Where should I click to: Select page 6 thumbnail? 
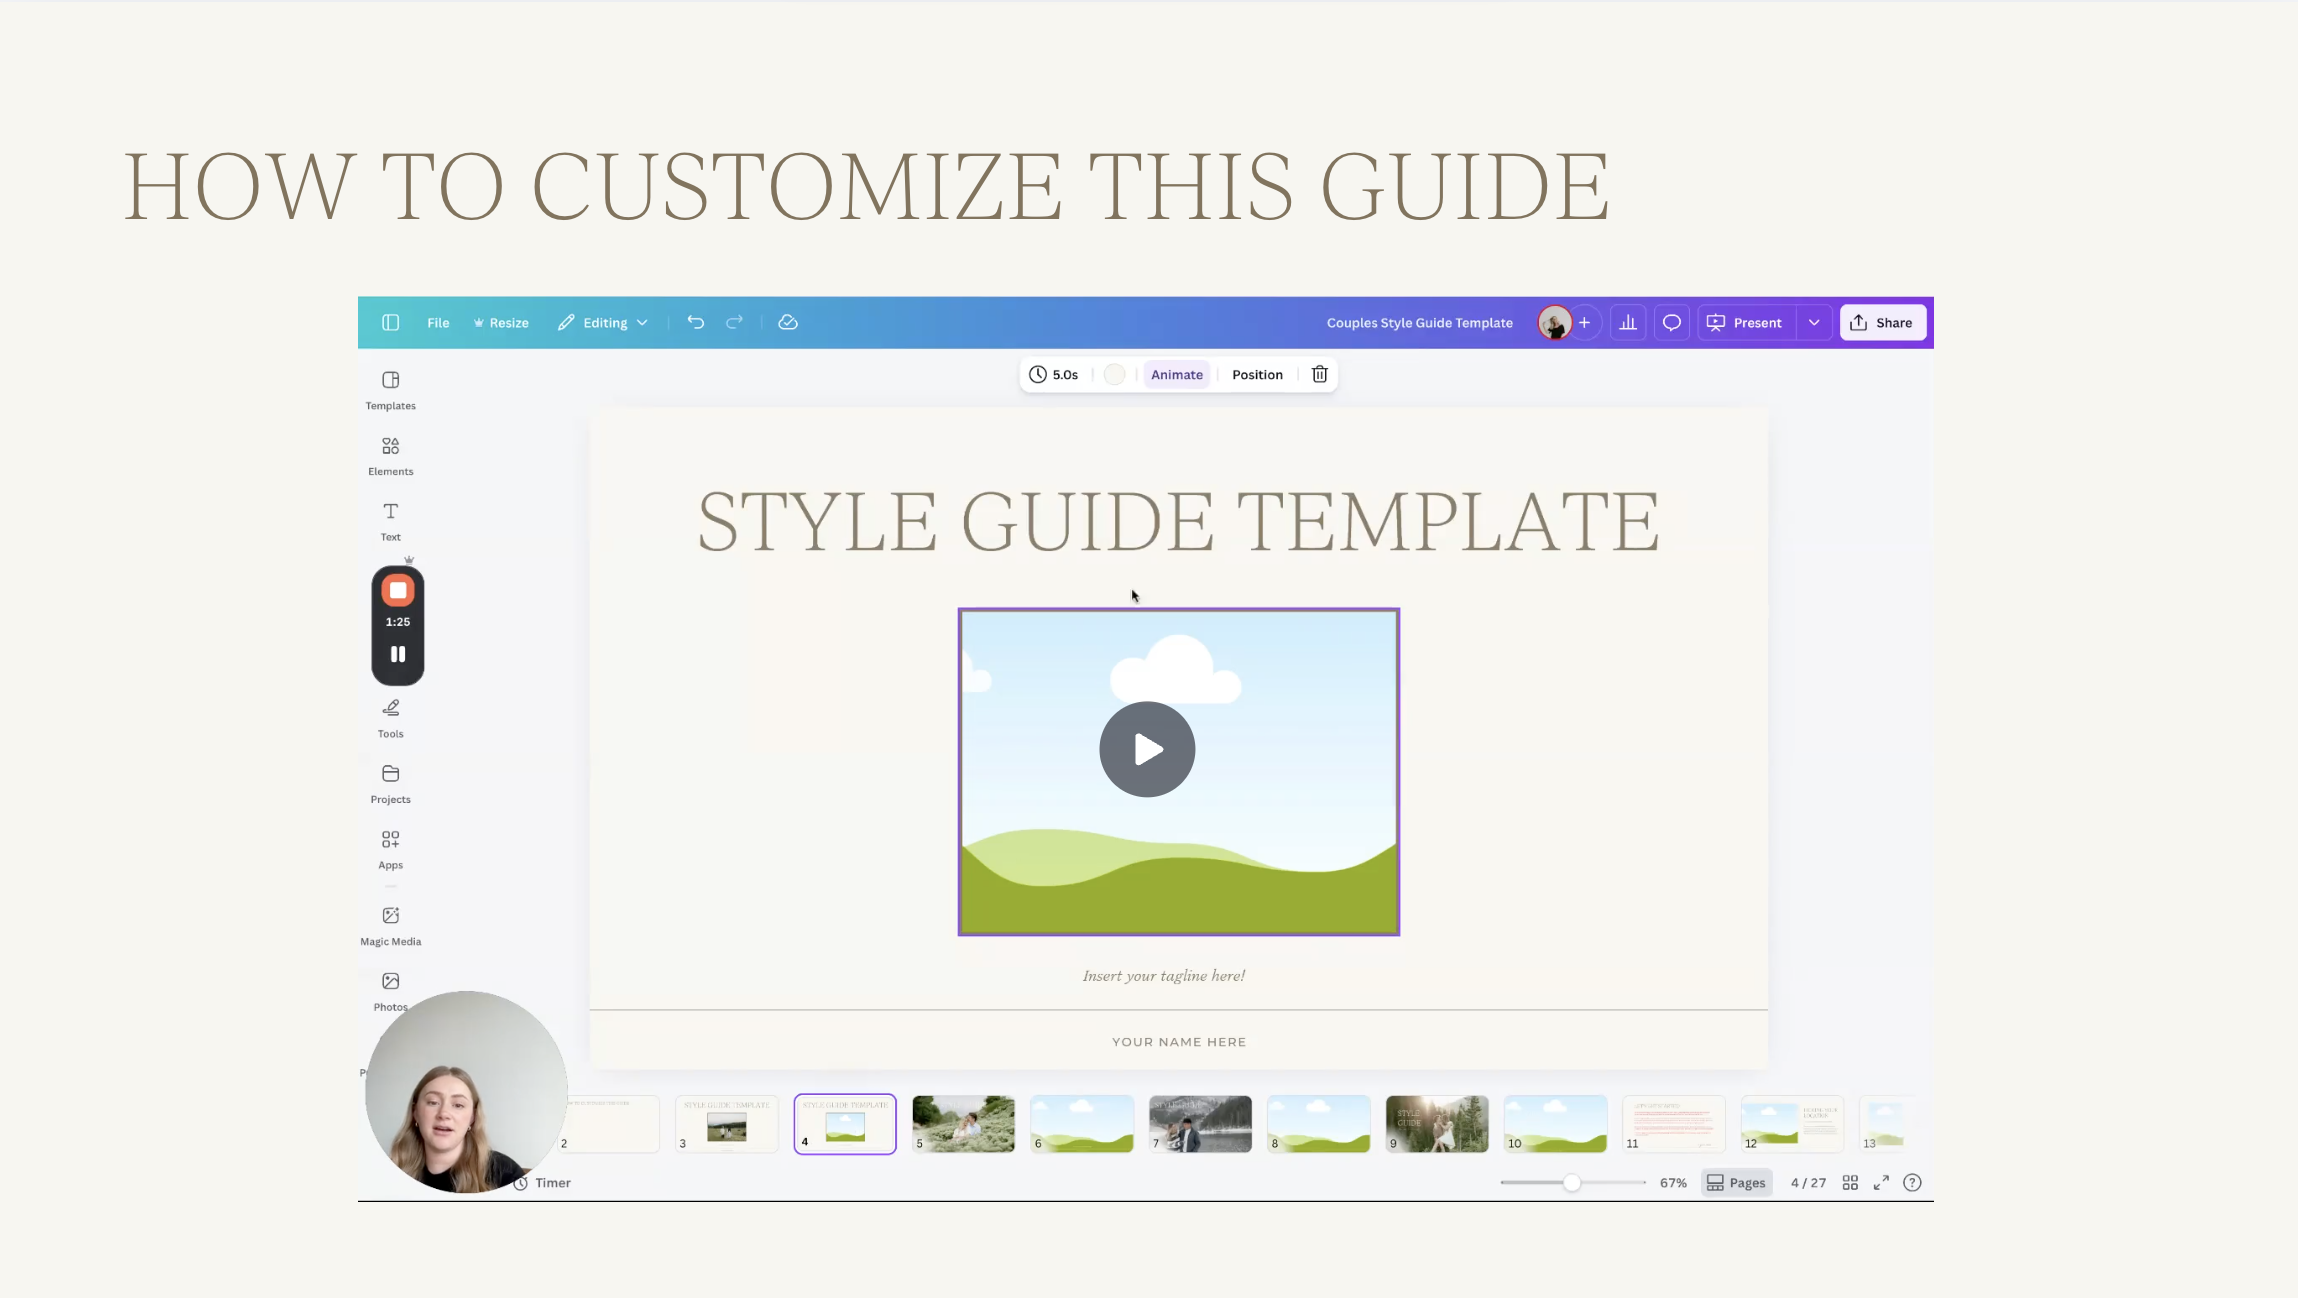pos(1082,1124)
